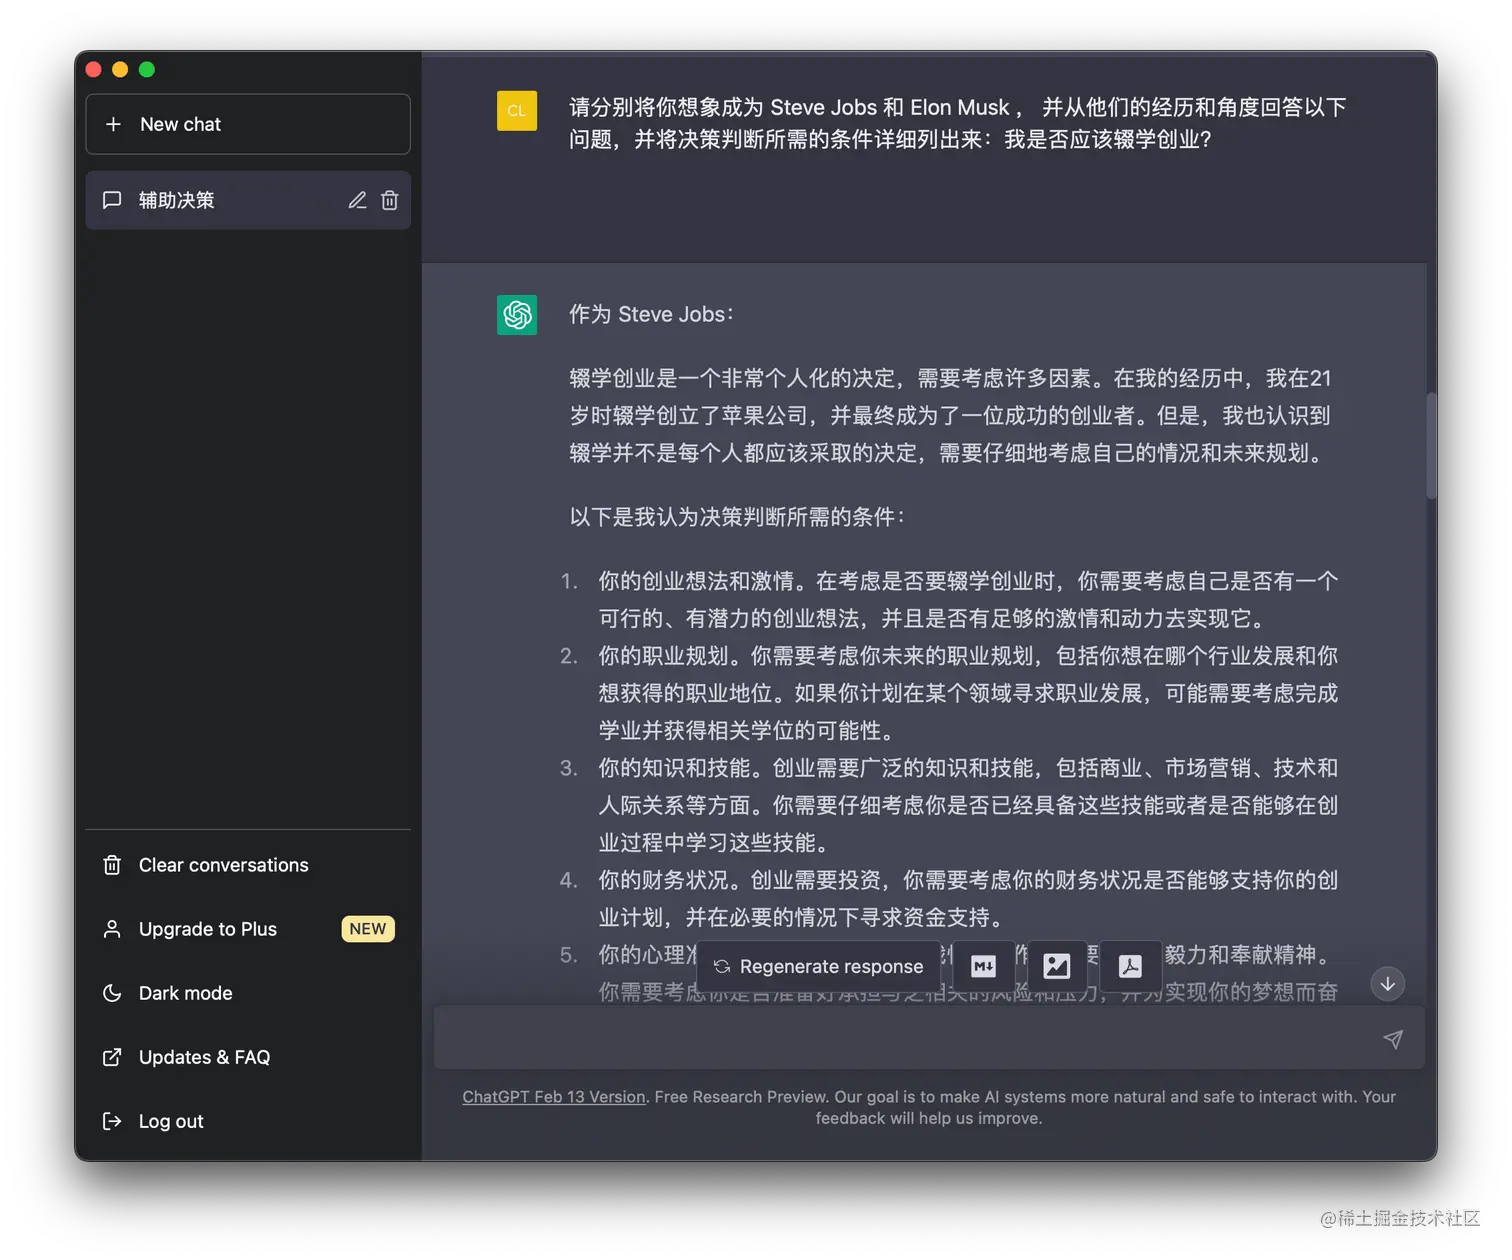The width and height of the screenshot is (1512, 1260).
Task: Click the NEW badge
Action: click(x=368, y=929)
